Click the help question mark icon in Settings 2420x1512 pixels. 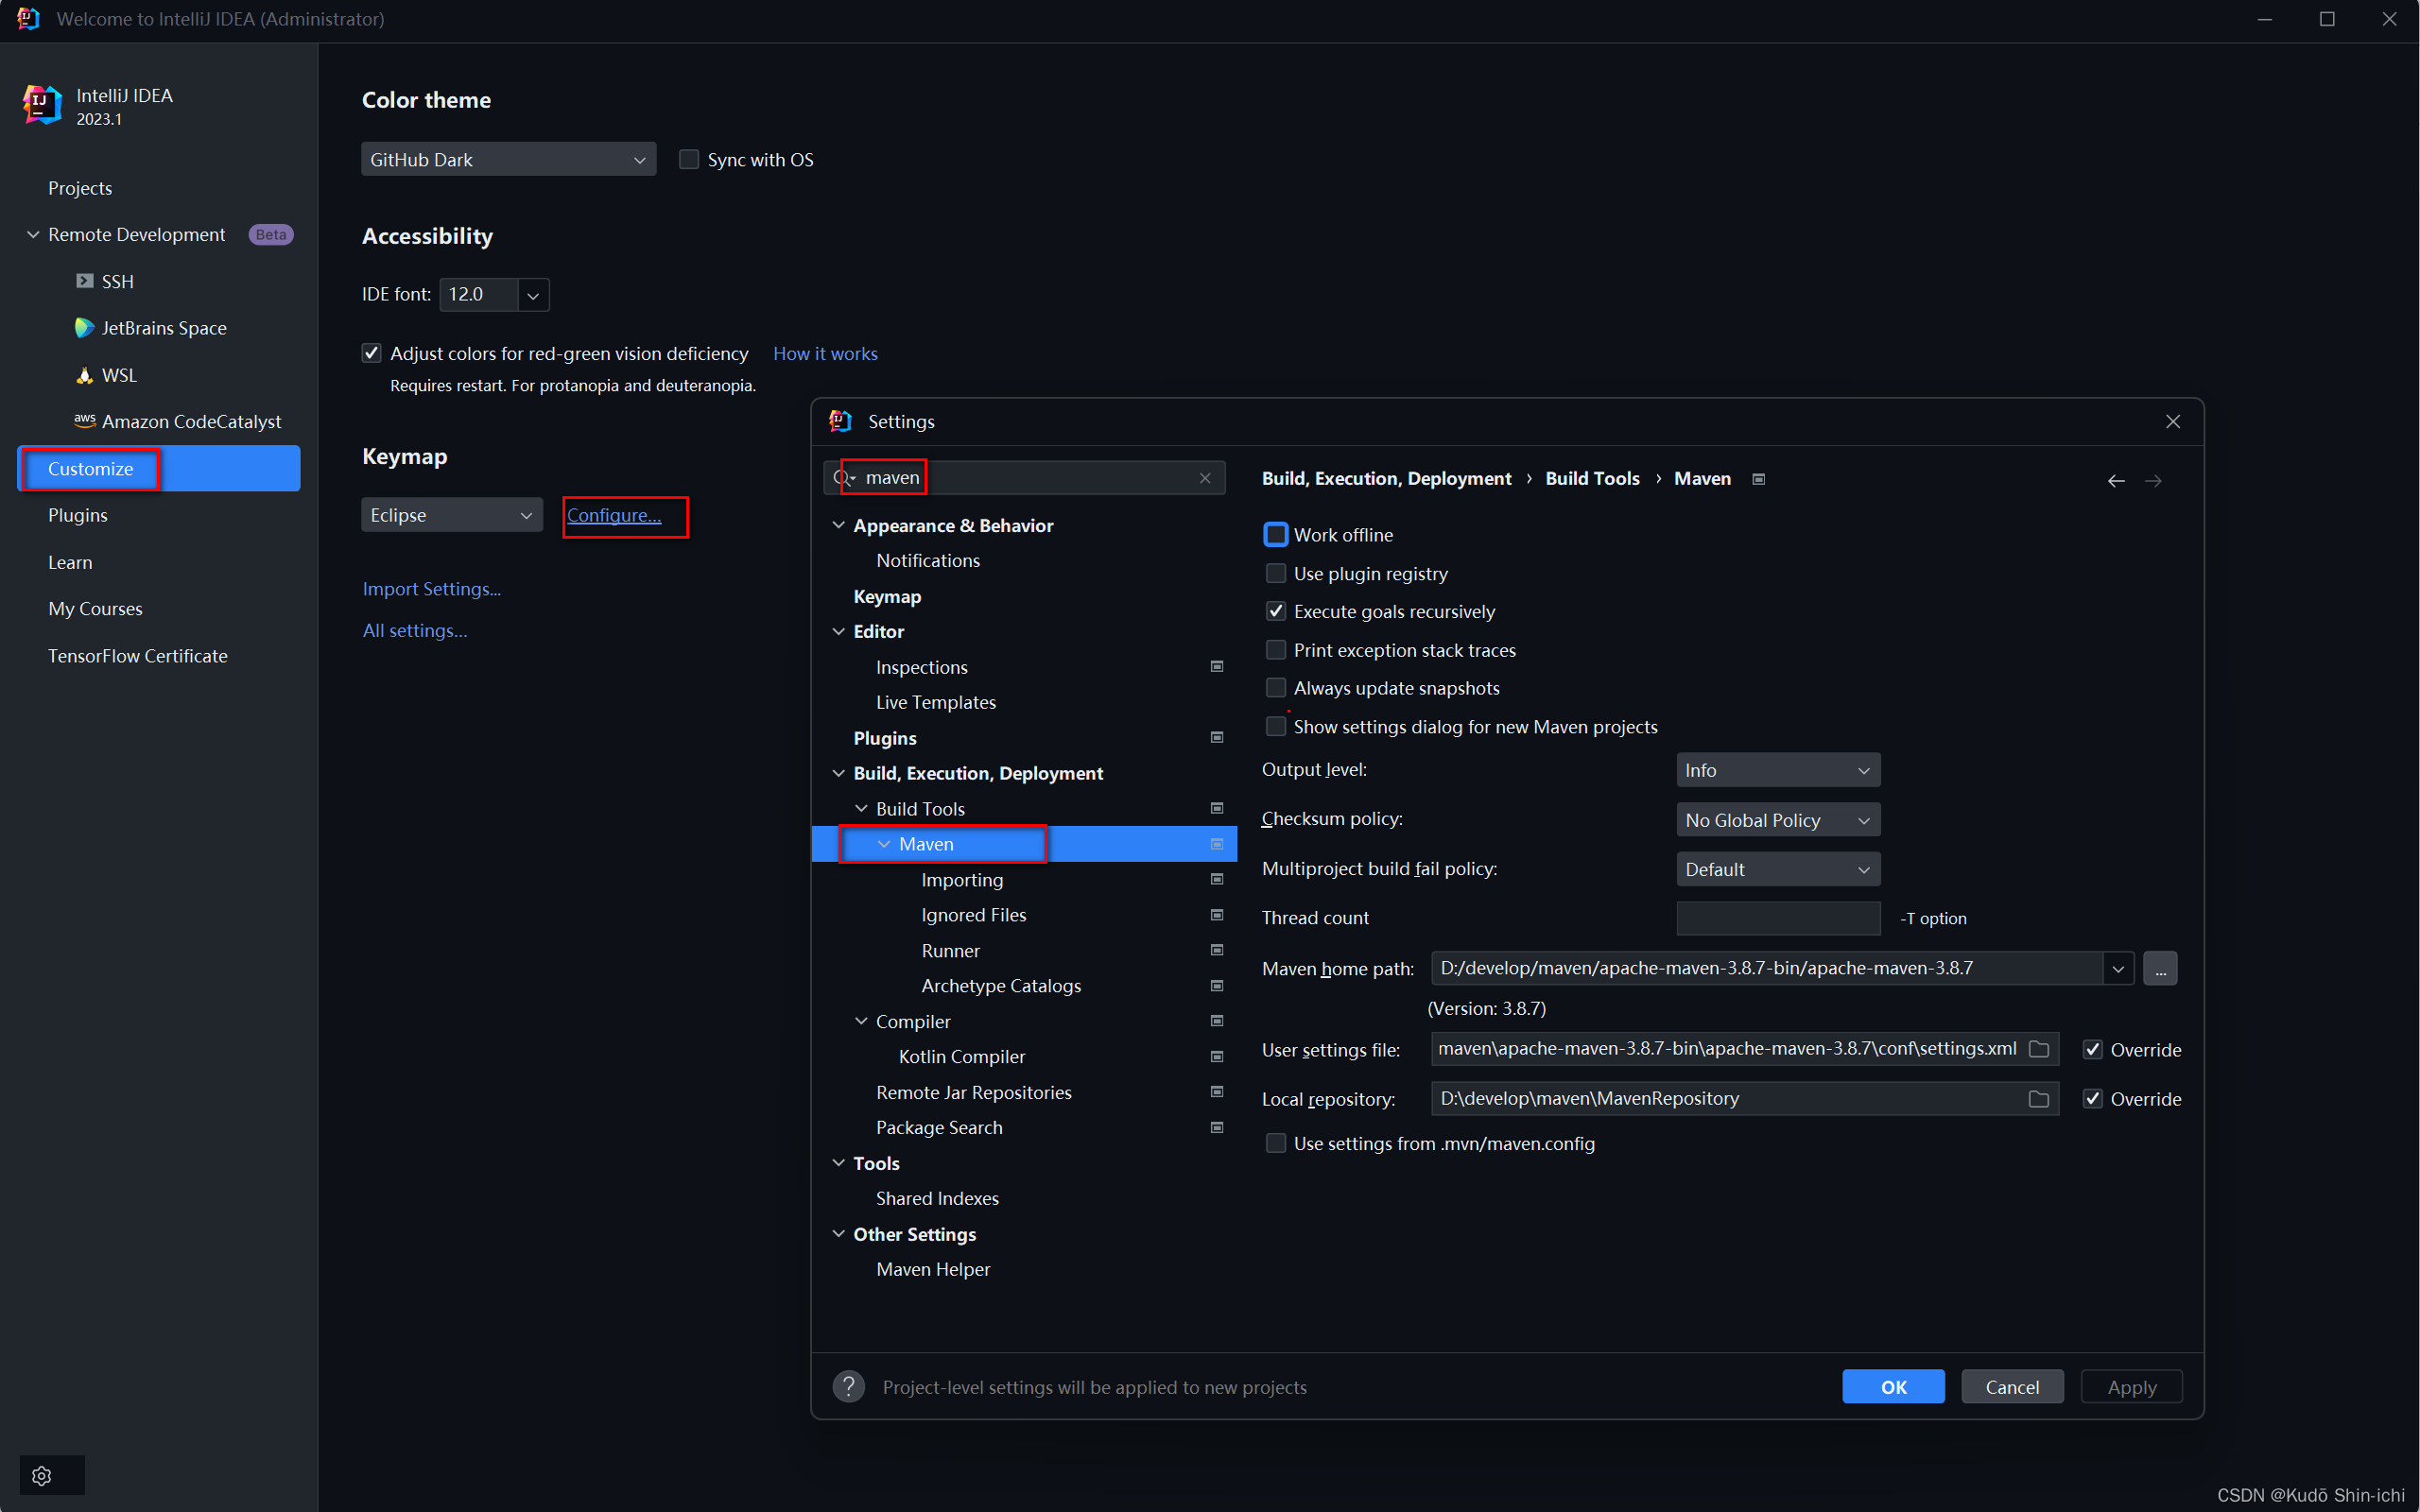[849, 1386]
